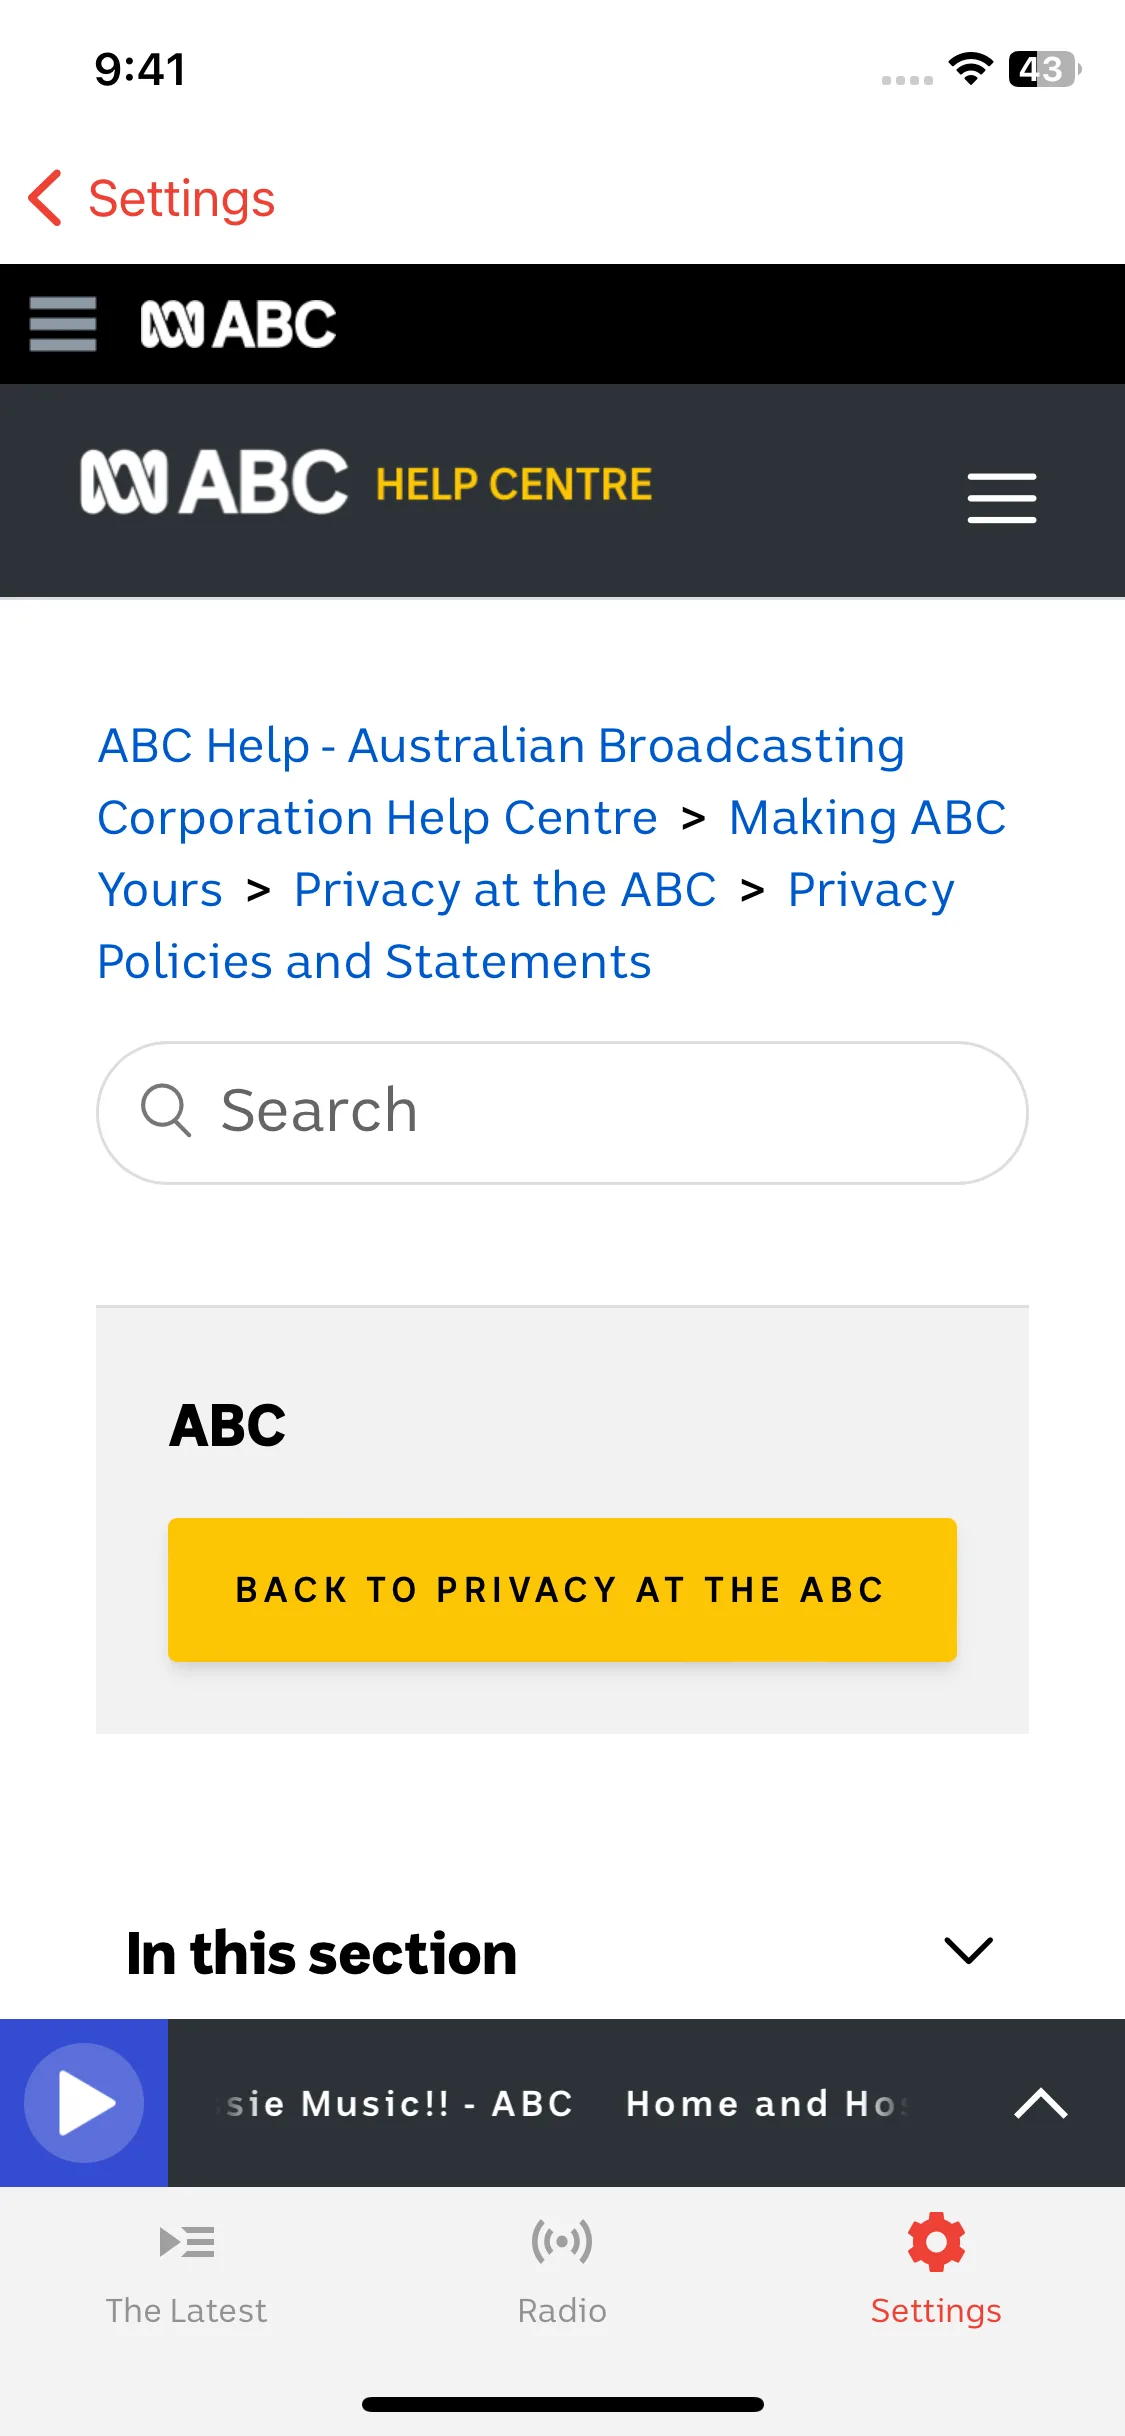Open the ABC Help - Australian Broadcasting link
This screenshot has width=1125, height=2436.
point(501,746)
